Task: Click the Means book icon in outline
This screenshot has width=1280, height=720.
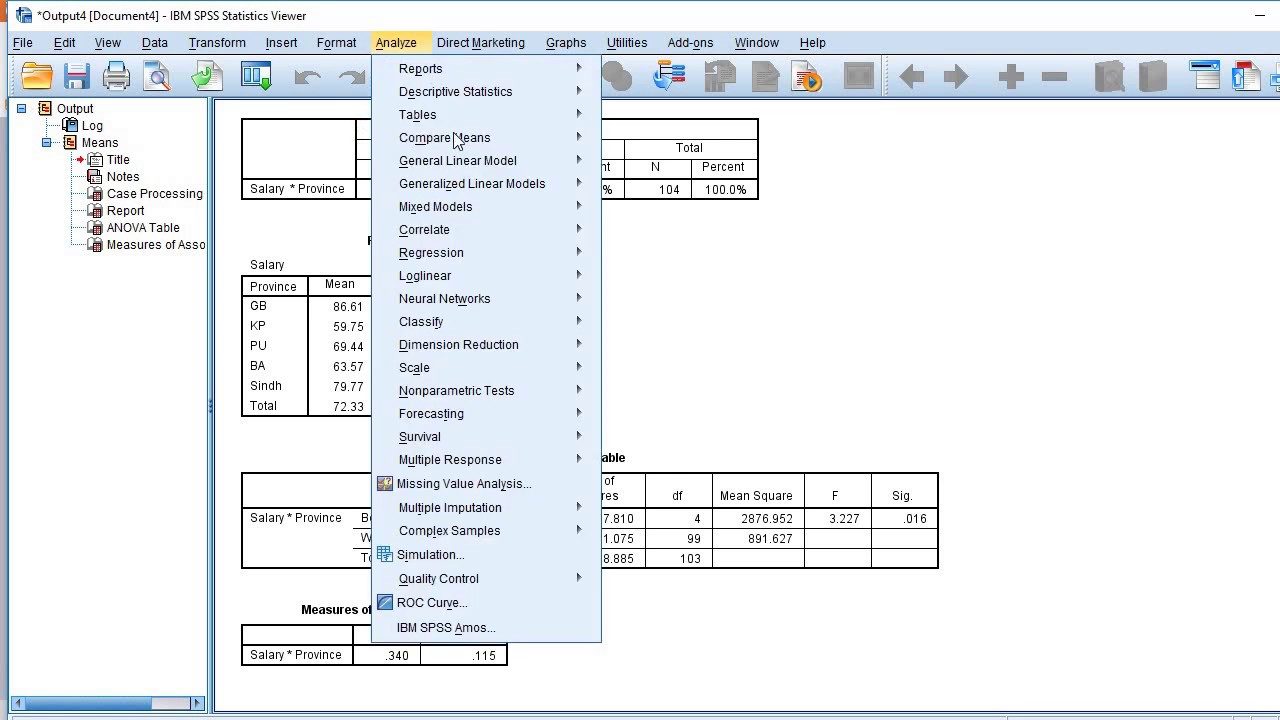Action: click(70, 142)
